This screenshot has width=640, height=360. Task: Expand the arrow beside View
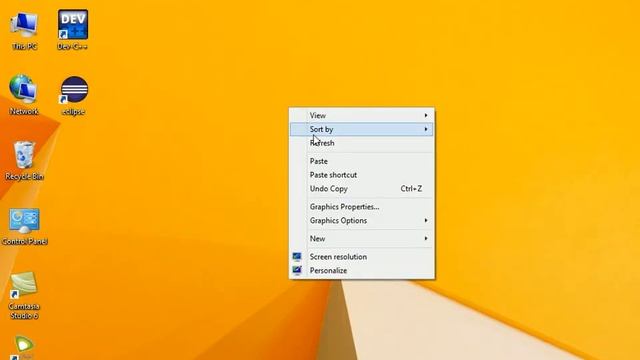click(426, 116)
